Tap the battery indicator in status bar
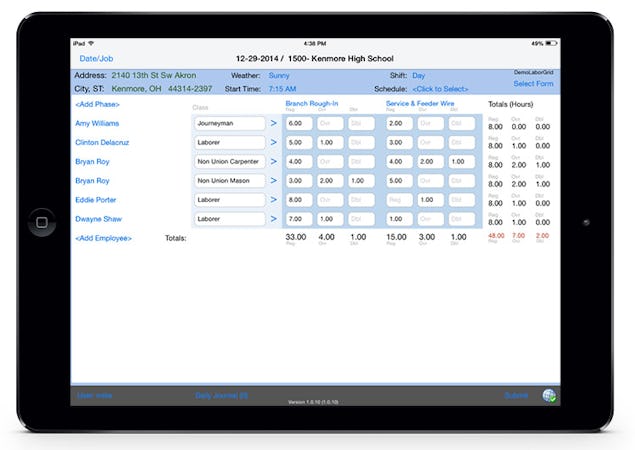 (551, 43)
